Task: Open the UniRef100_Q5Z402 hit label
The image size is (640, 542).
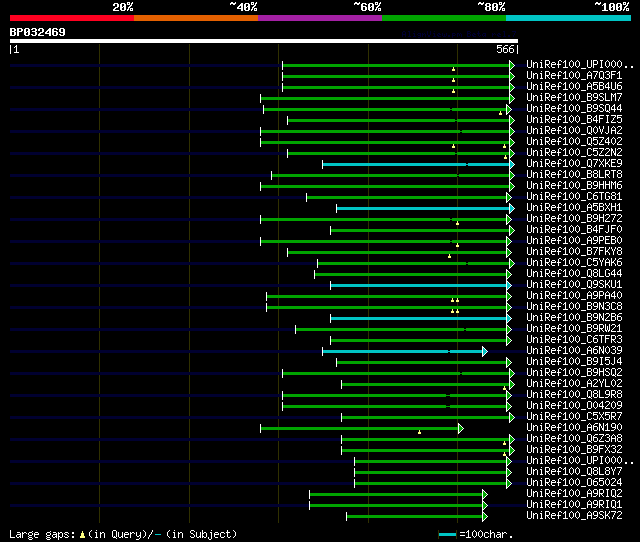Action: pyautogui.click(x=574, y=142)
